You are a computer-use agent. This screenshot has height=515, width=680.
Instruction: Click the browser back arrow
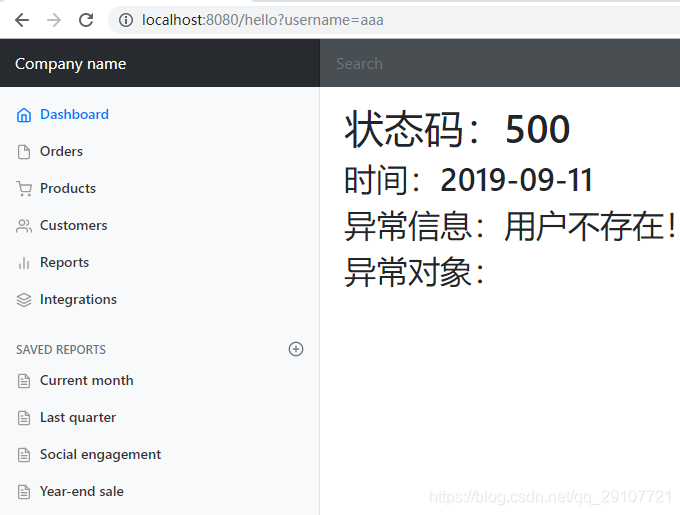tap(22, 20)
